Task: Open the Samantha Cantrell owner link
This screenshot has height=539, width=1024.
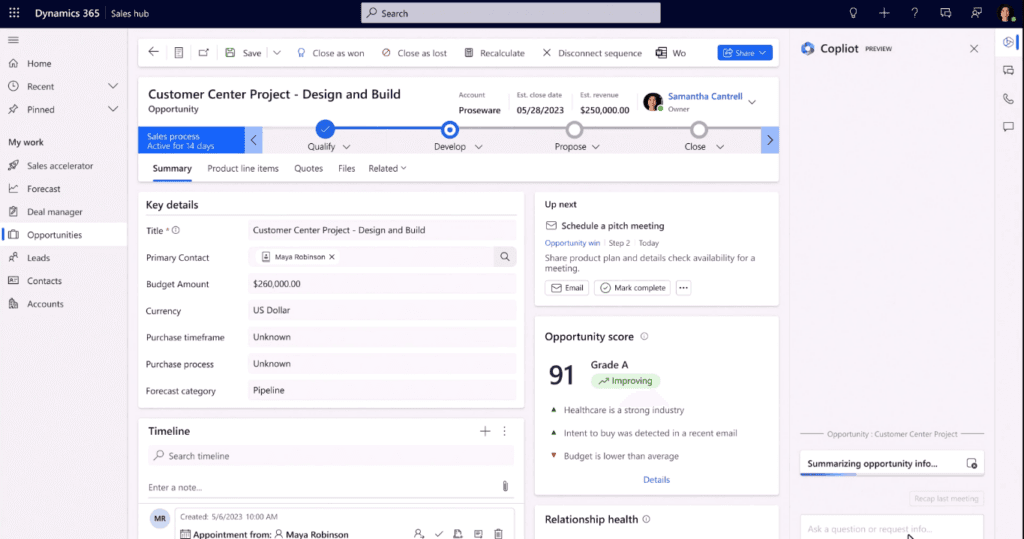Action: [705, 96]
